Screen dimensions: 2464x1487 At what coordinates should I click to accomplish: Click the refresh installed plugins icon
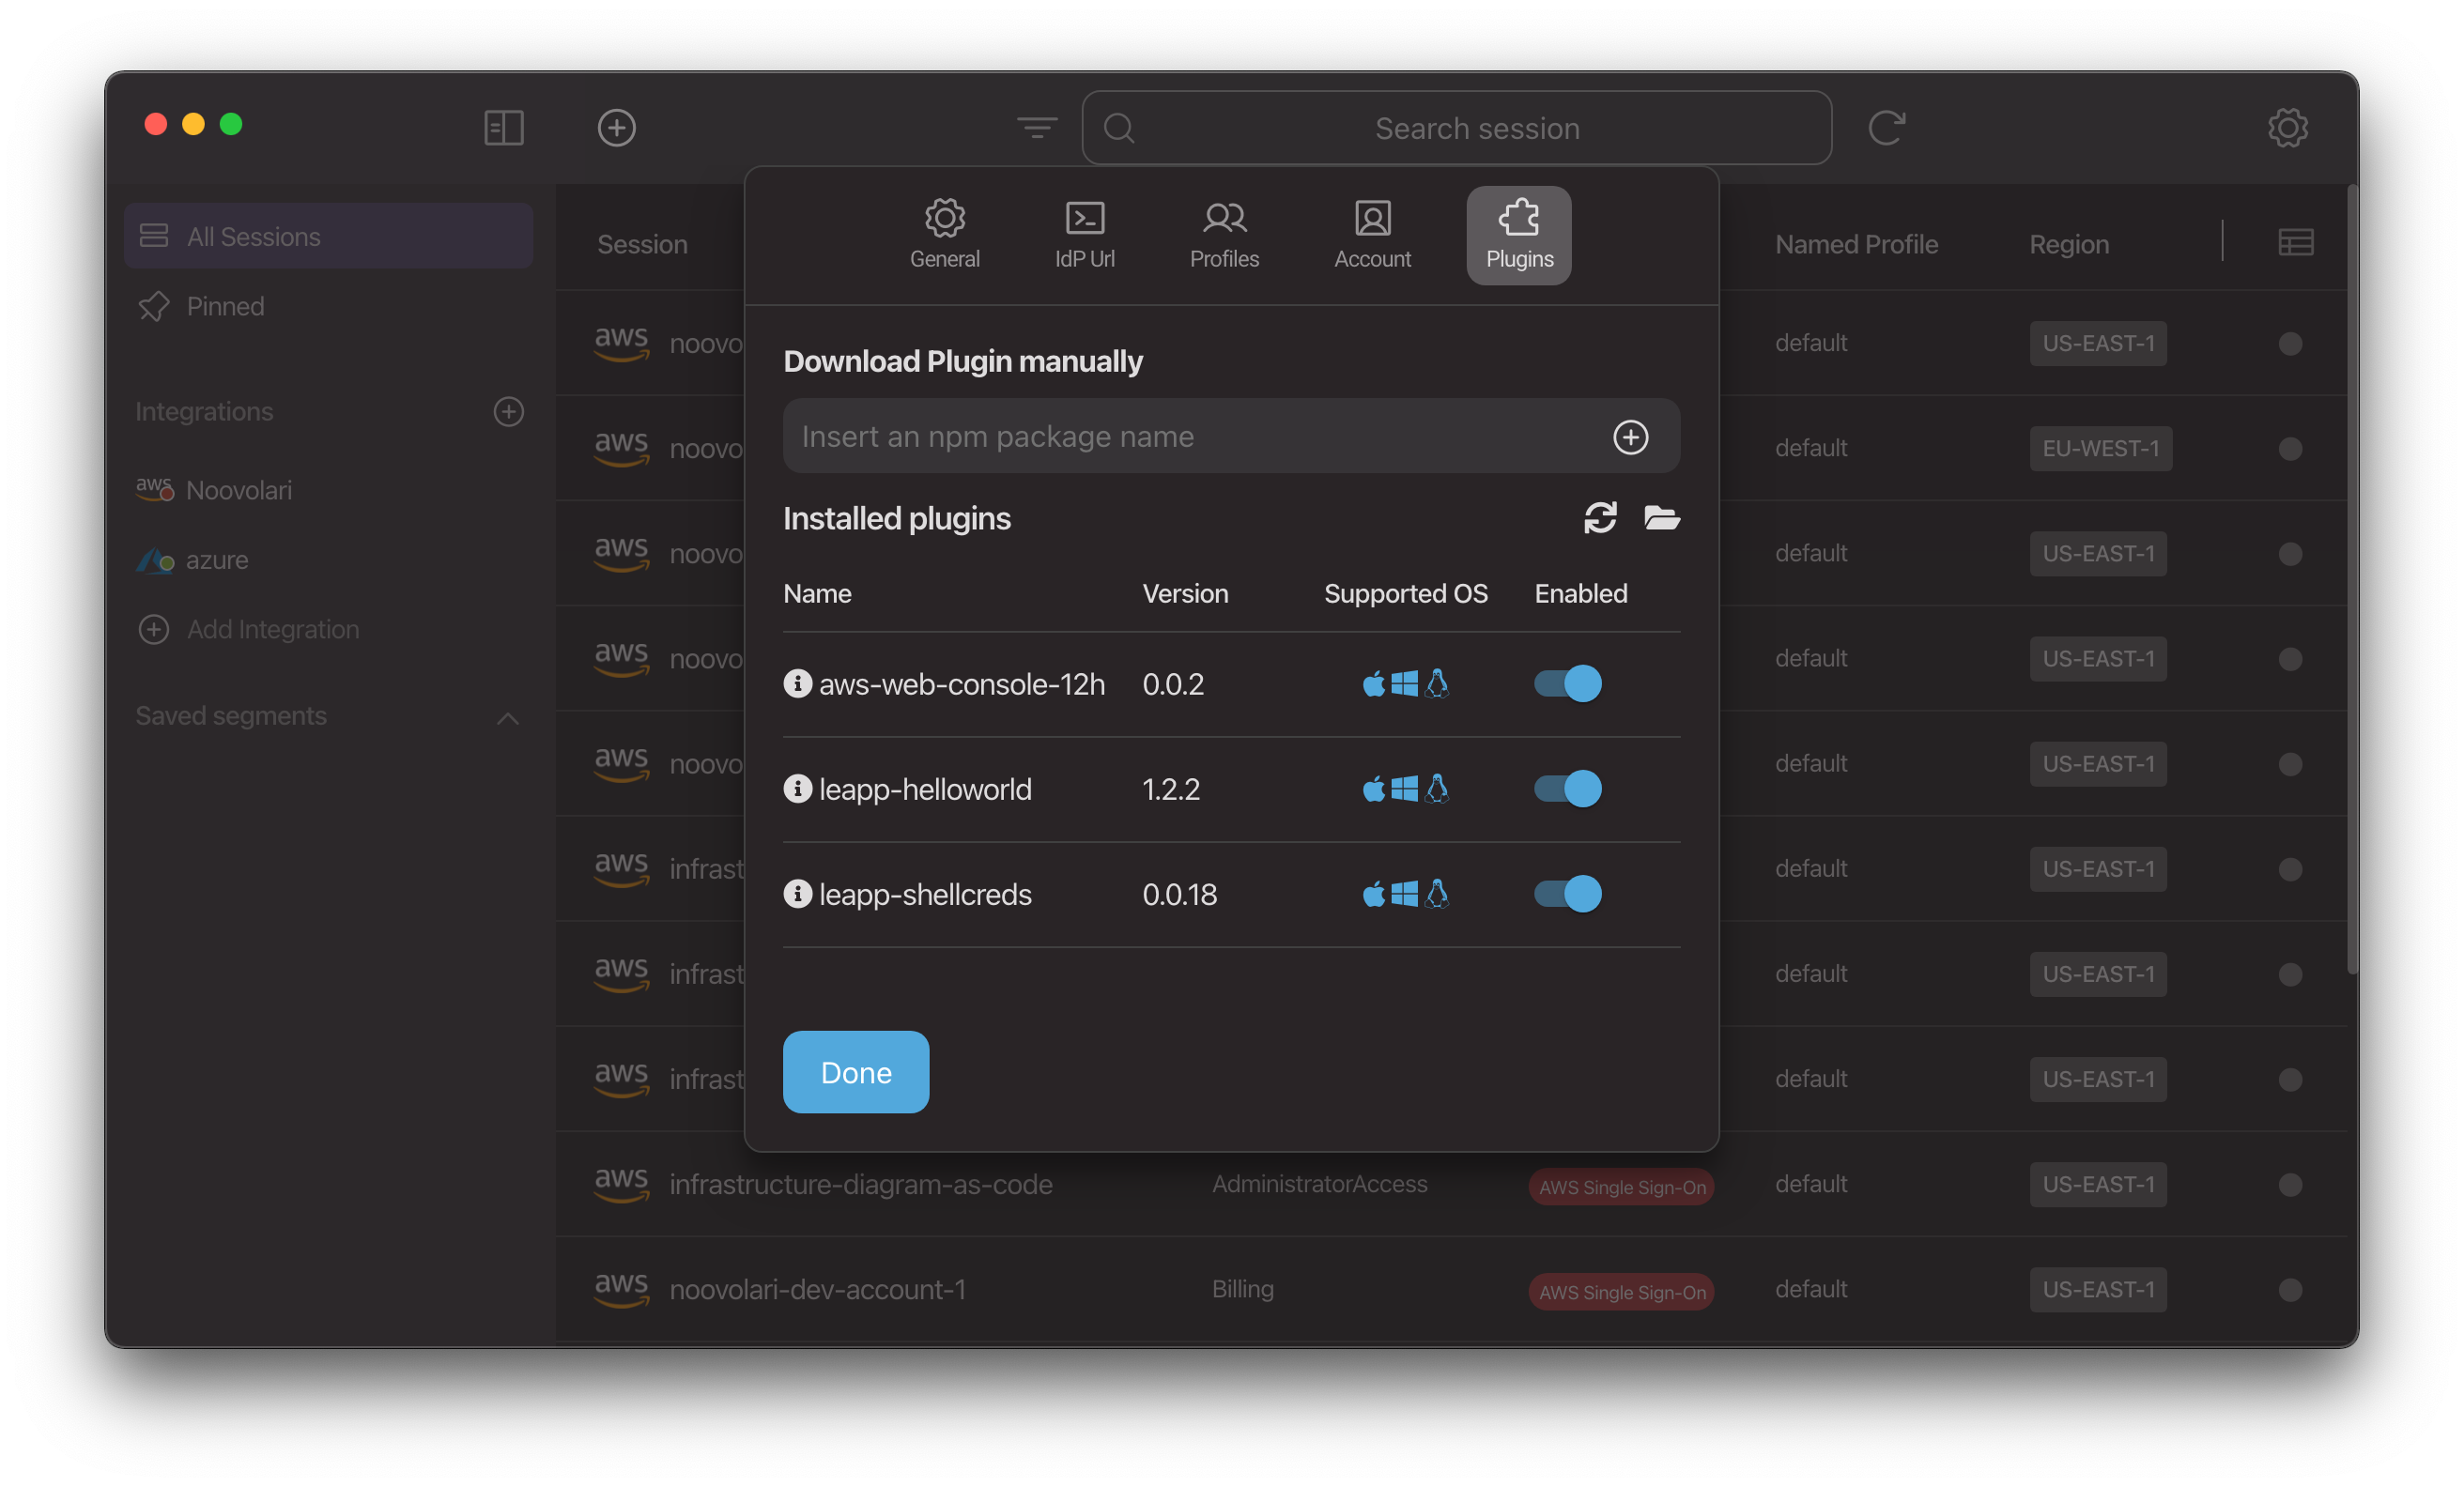[x=1600, y=515]
